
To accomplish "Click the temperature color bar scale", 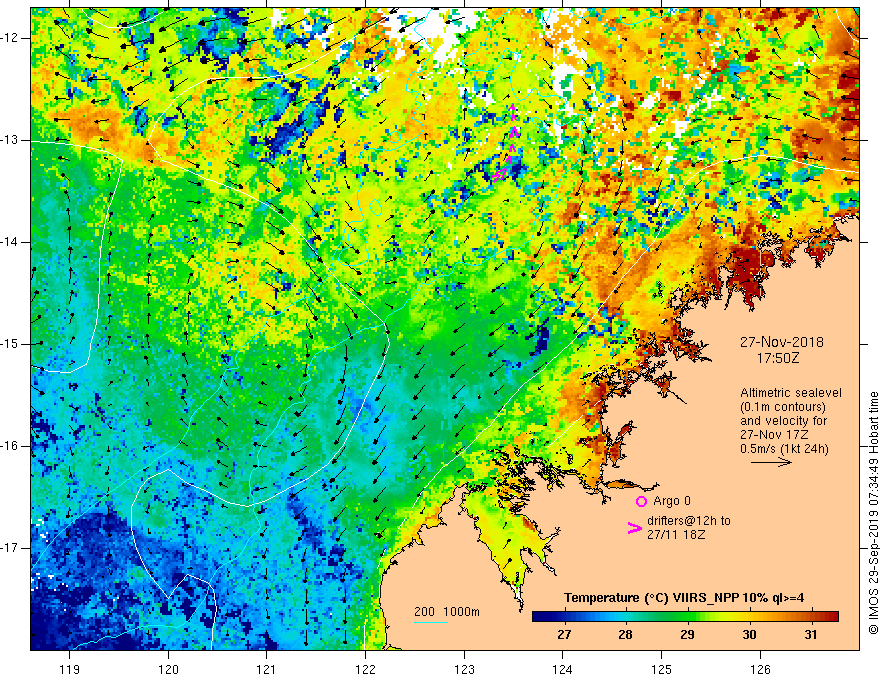I will tap(685, 617).
